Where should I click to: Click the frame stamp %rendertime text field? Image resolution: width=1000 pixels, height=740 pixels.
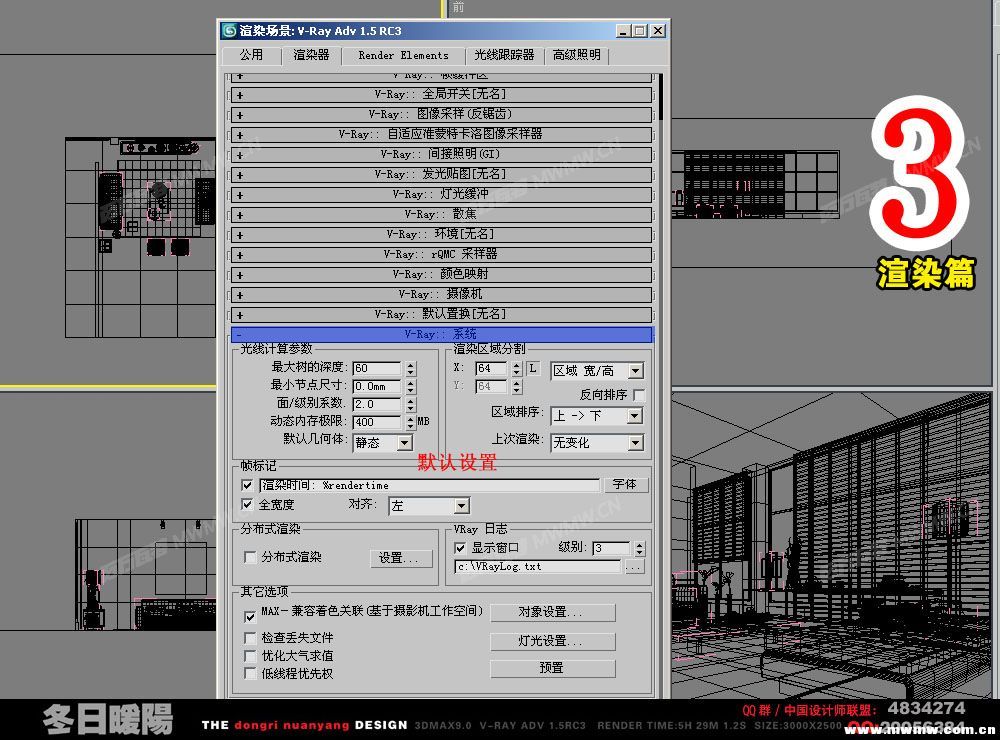tap(429, 485)
